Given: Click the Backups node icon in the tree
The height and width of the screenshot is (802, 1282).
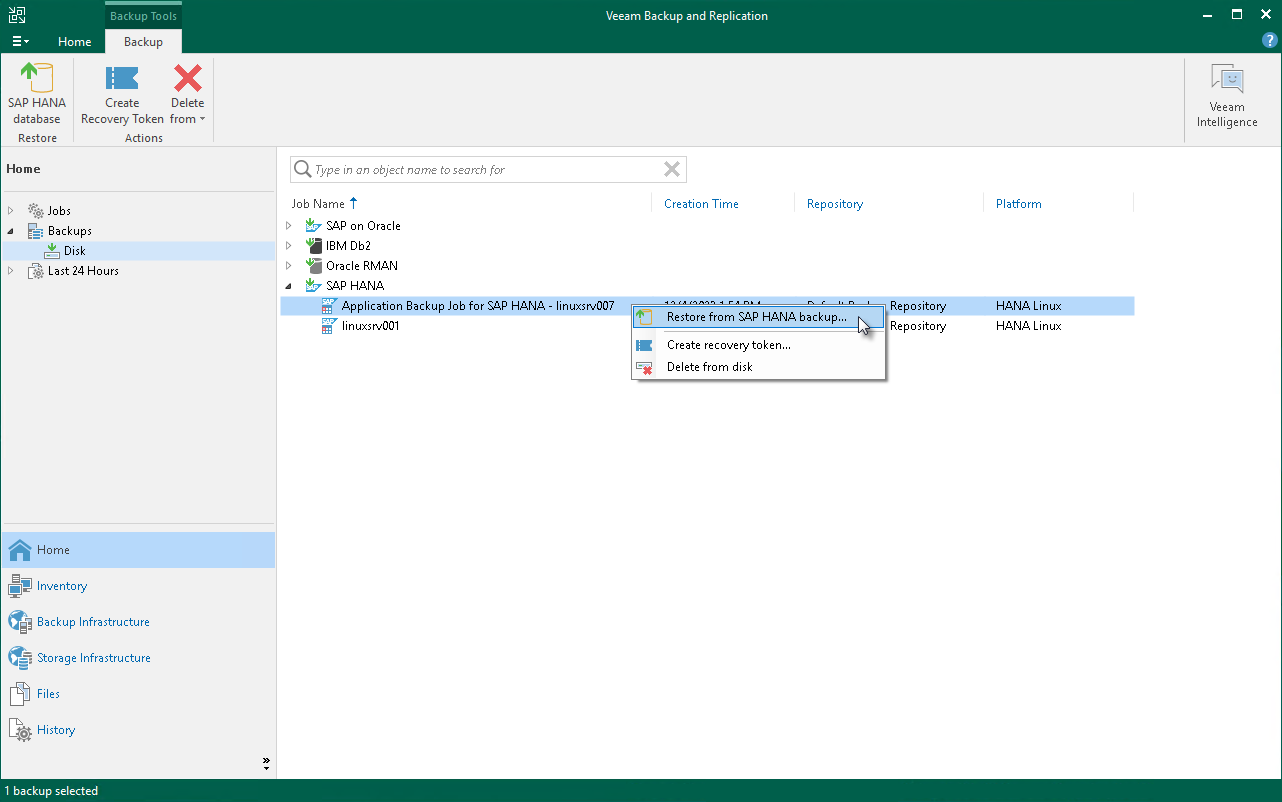Looking at the screenshot, I should coord(36,231).
